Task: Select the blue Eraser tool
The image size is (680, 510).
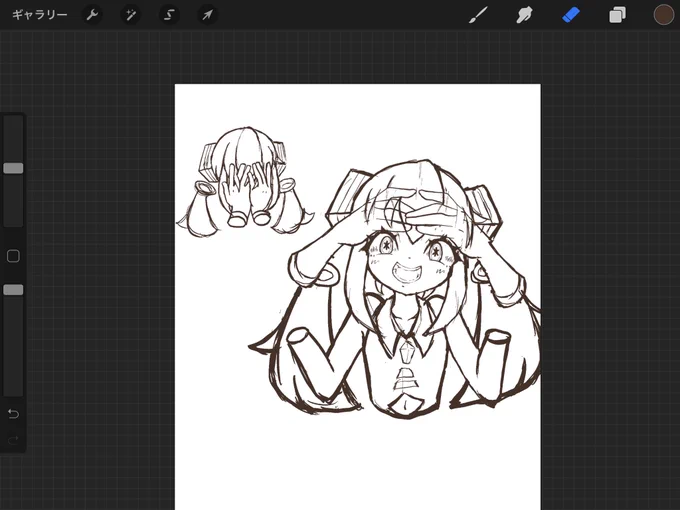Action: [x=571, y=15]
